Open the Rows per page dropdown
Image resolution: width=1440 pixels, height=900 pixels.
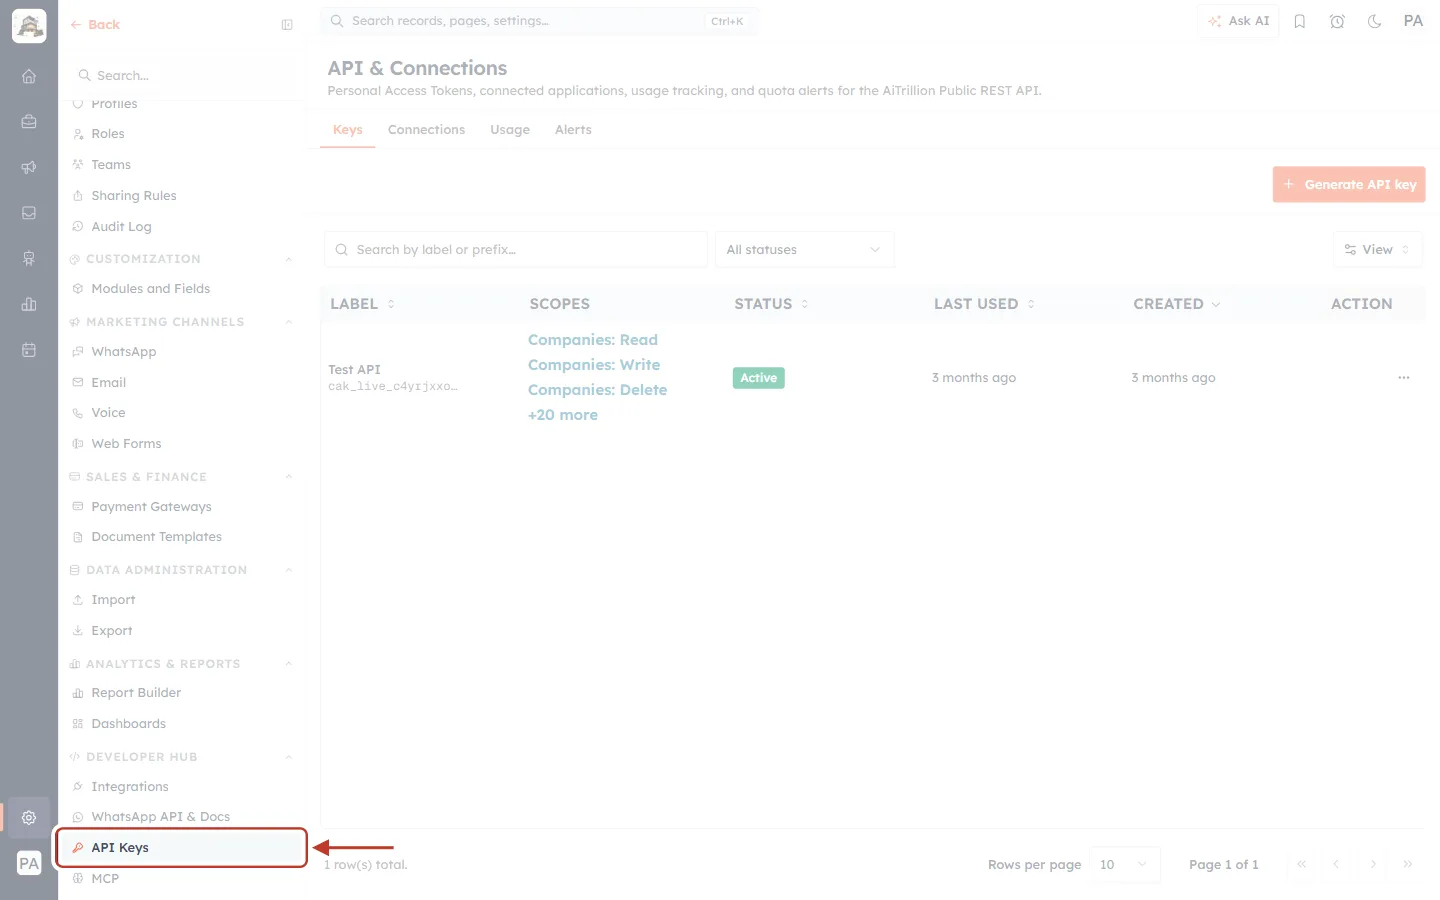1125,865
